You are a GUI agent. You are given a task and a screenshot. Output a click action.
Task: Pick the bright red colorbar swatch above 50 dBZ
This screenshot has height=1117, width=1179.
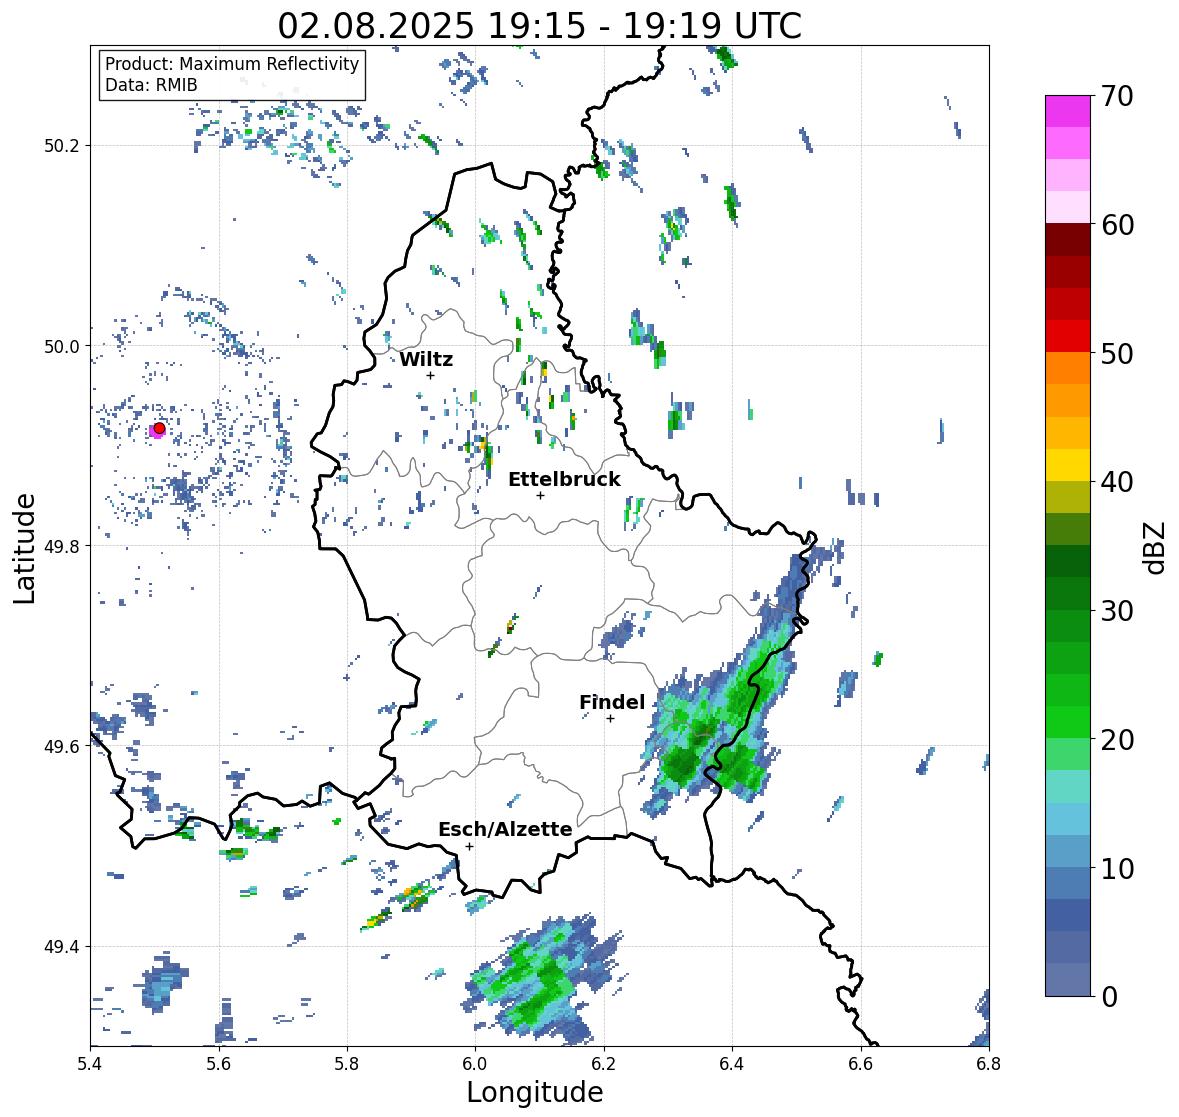(x=1068, y=336)
